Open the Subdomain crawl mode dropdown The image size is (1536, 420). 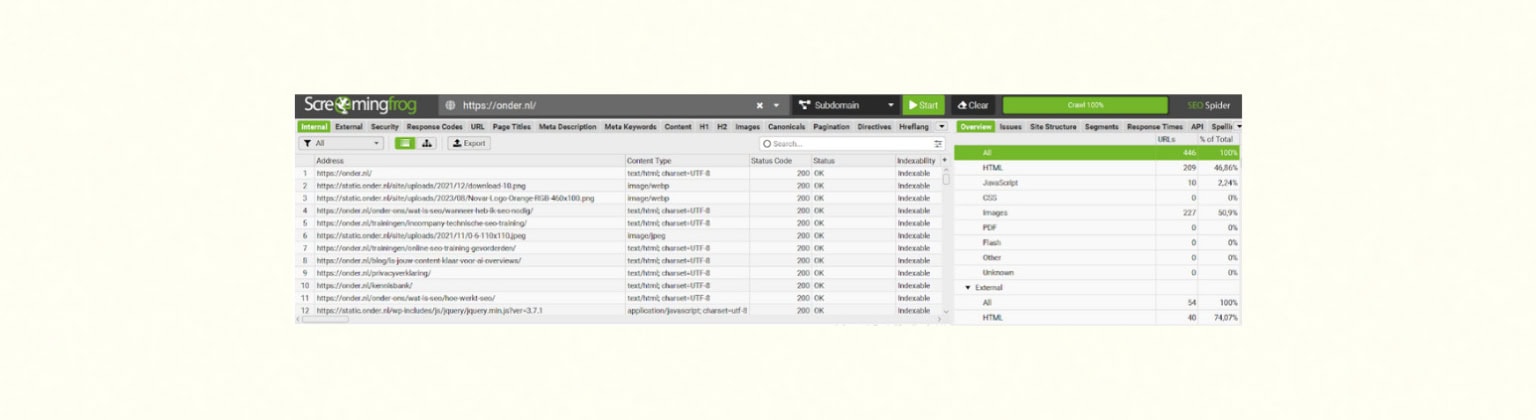pyautogui.click(x=846, y=105)
